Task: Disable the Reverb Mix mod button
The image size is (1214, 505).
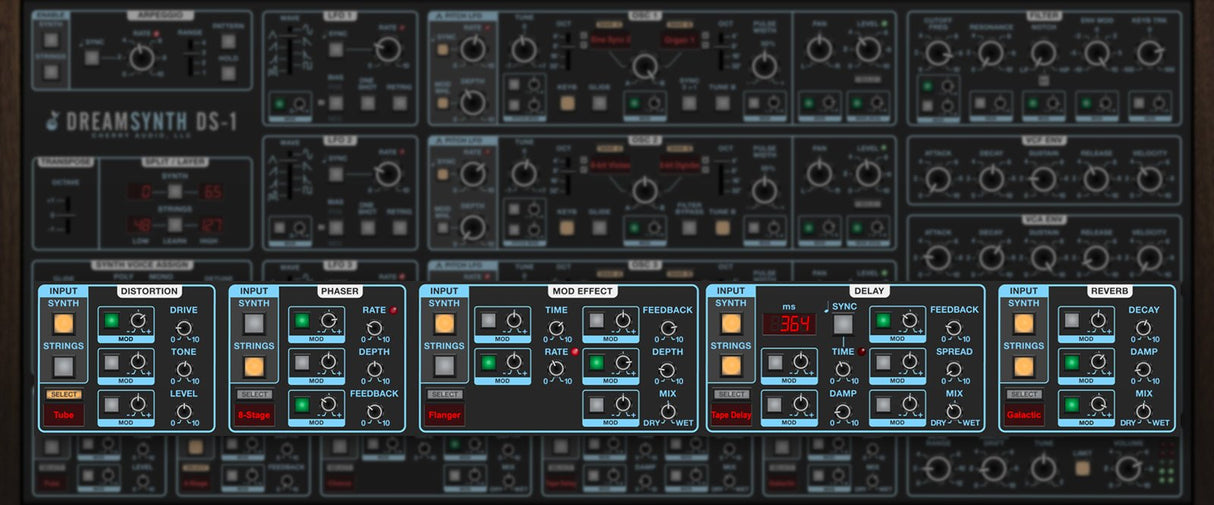Action: point(1072,404)
